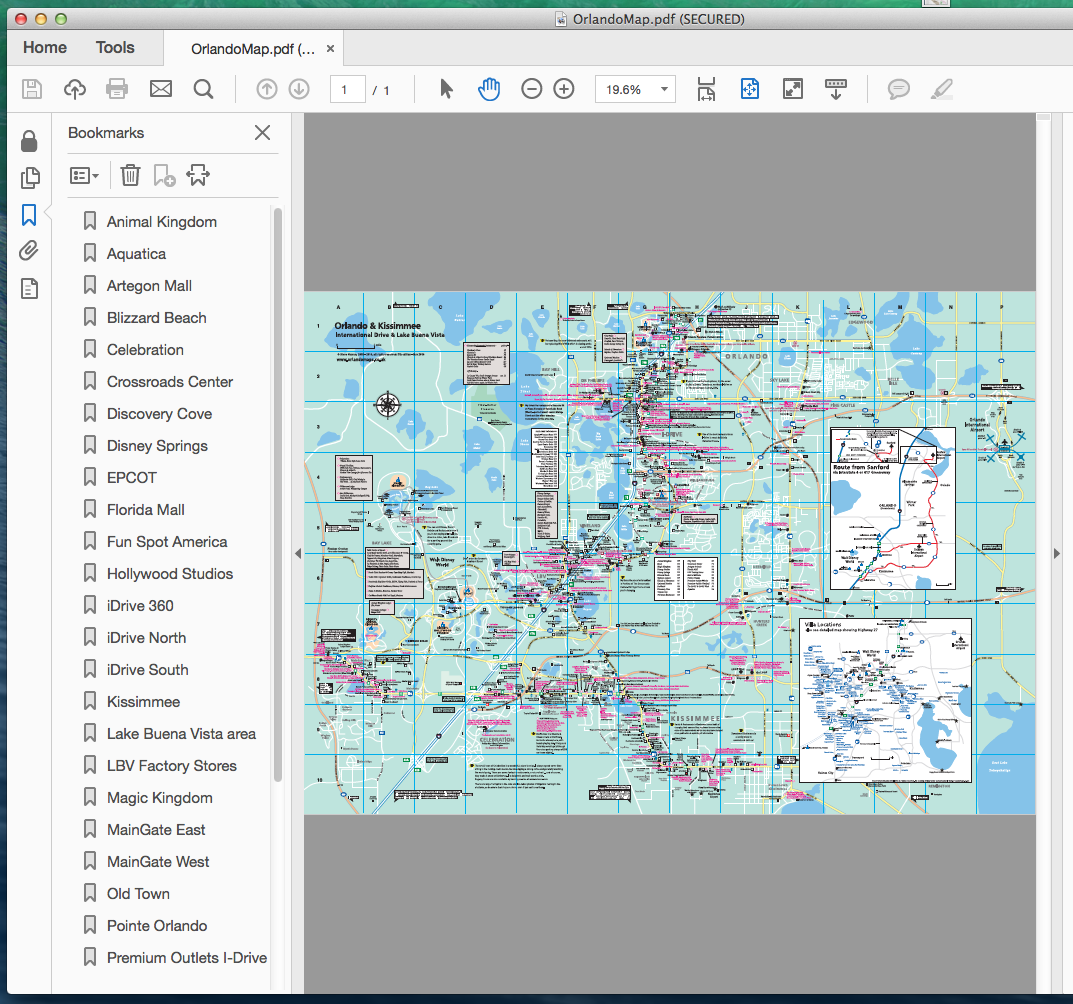Go to next page arrow
This screenshot has height=1004, width=1073.
299,89
